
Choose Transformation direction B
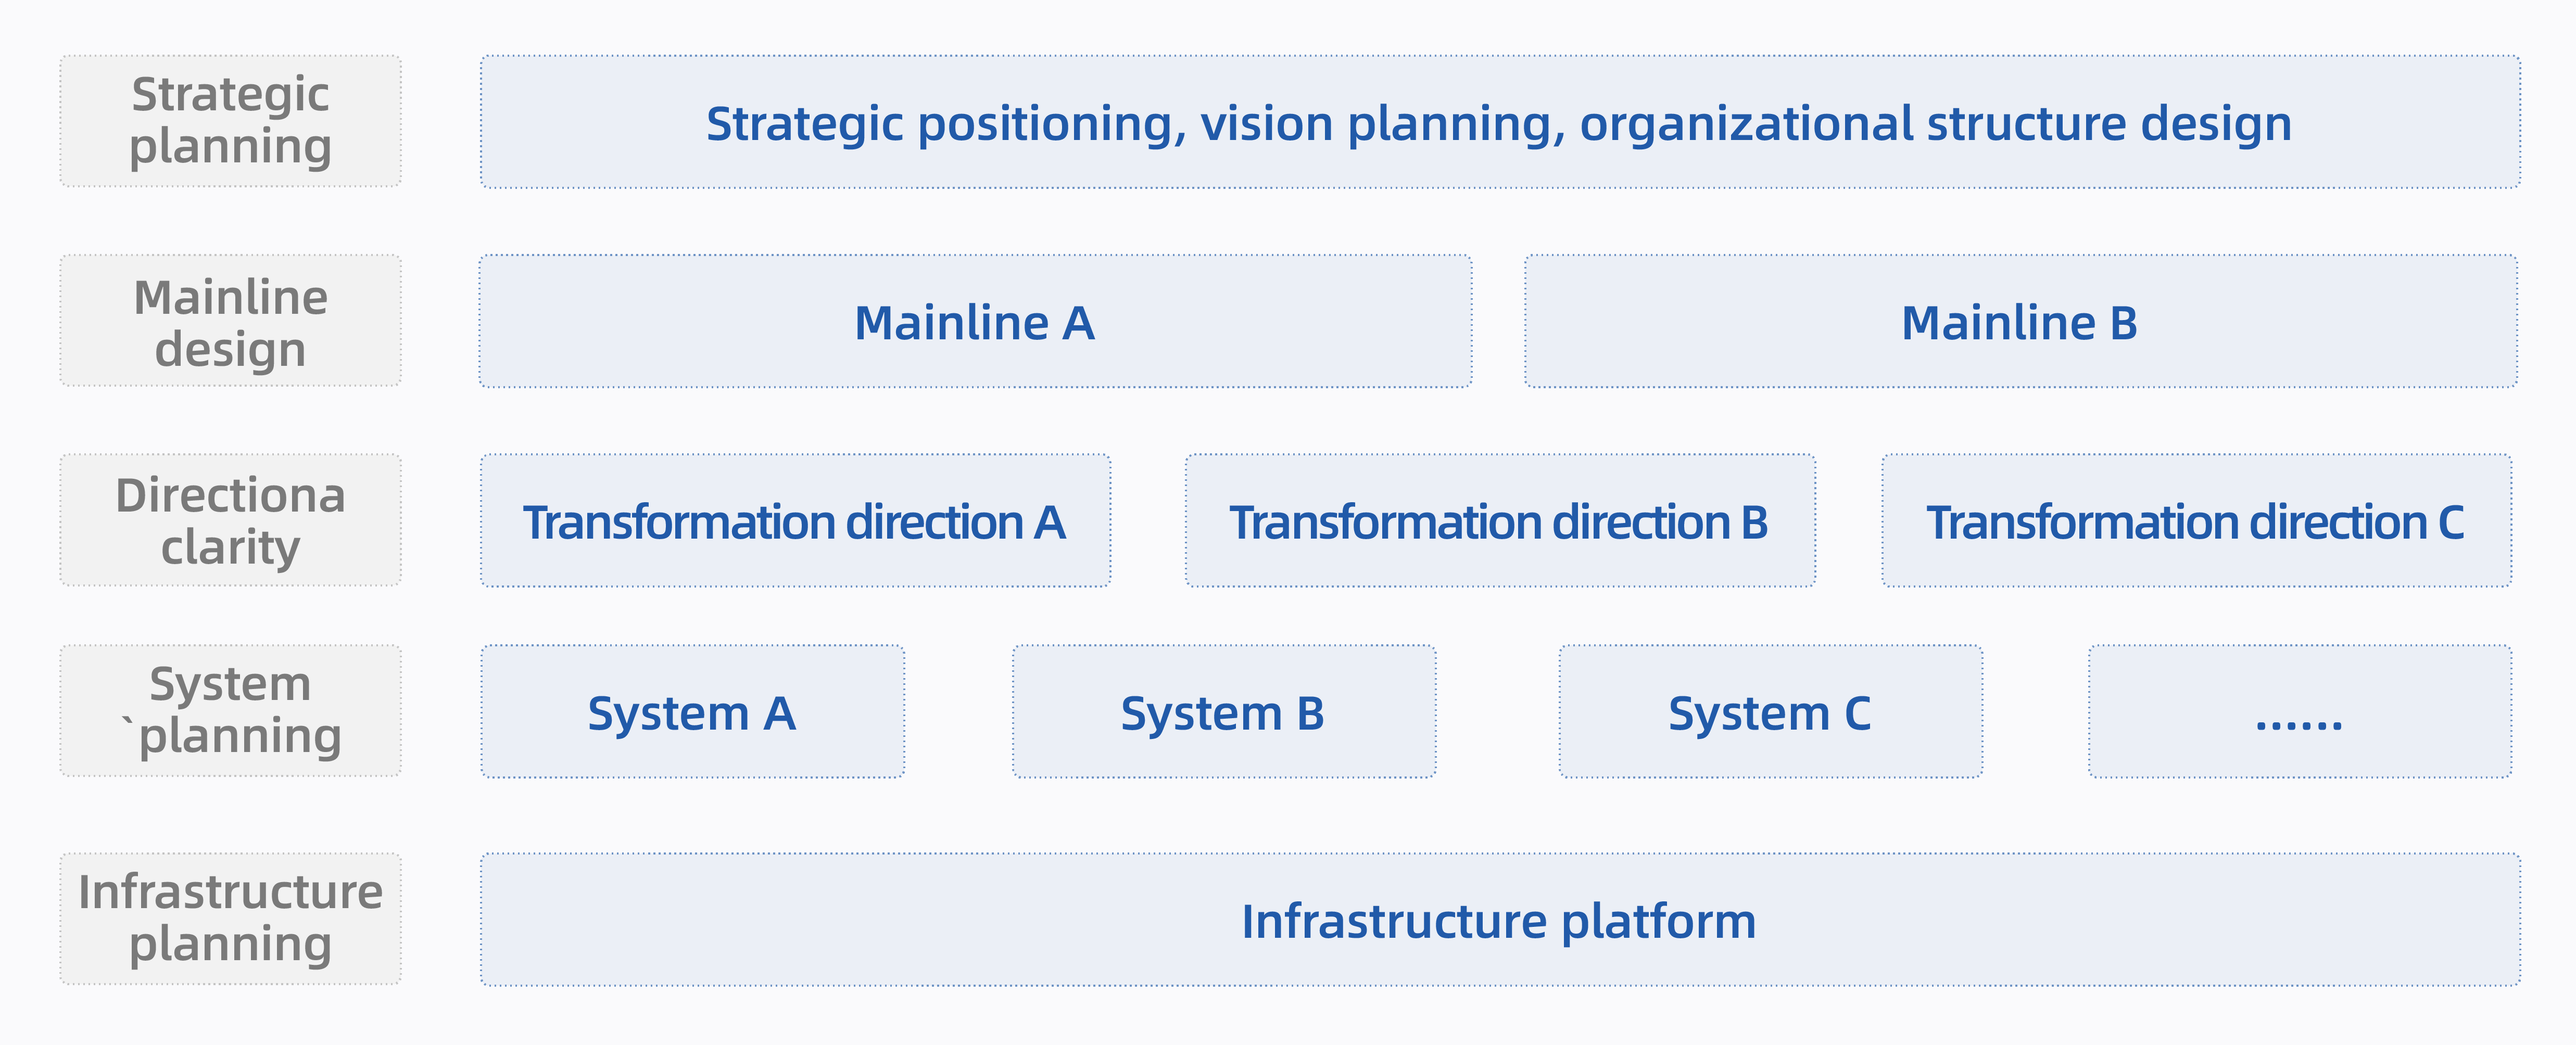(x=1500, y=520)
